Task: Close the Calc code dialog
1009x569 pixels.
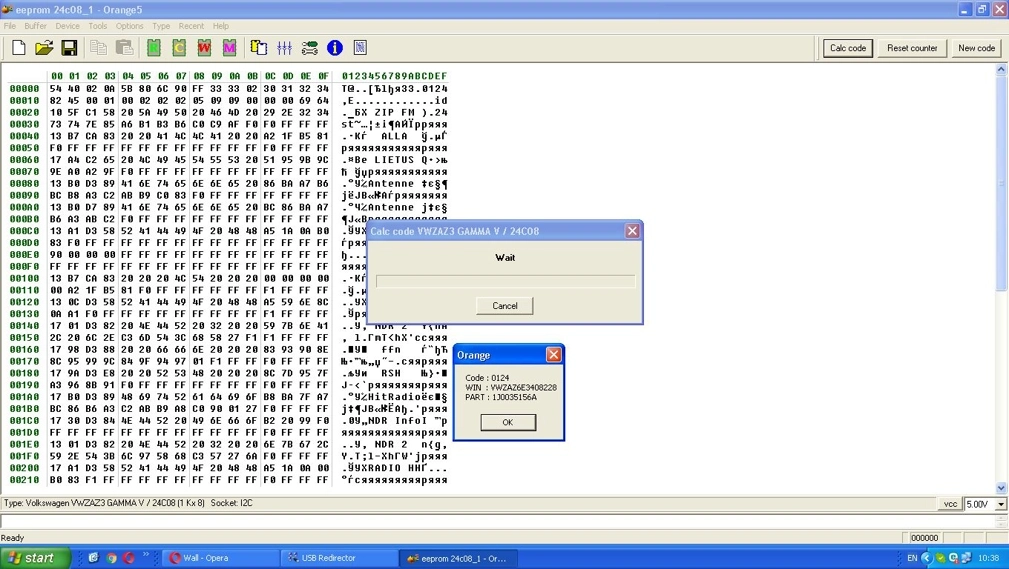Action: coord(632,230)
